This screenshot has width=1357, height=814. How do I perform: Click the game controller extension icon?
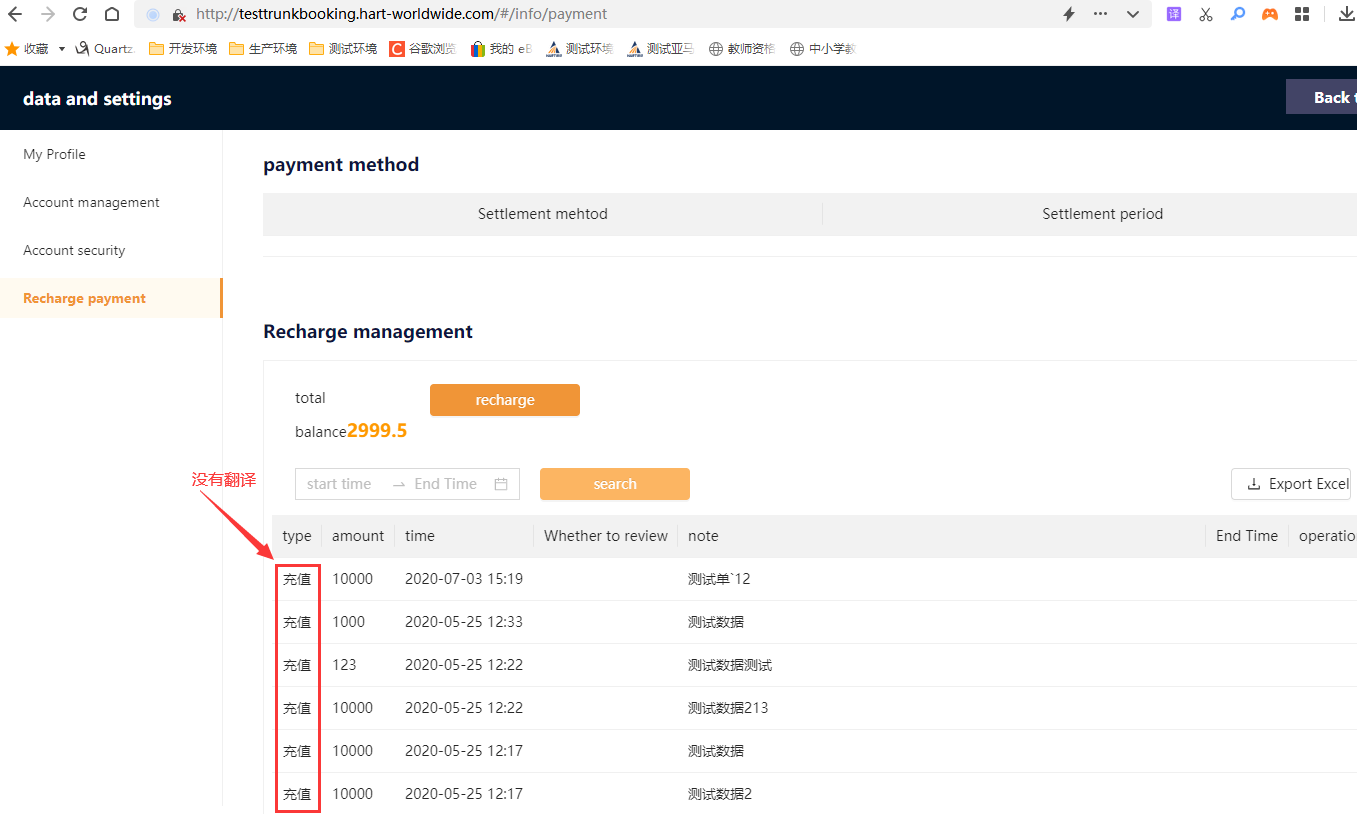point(1269,14)
